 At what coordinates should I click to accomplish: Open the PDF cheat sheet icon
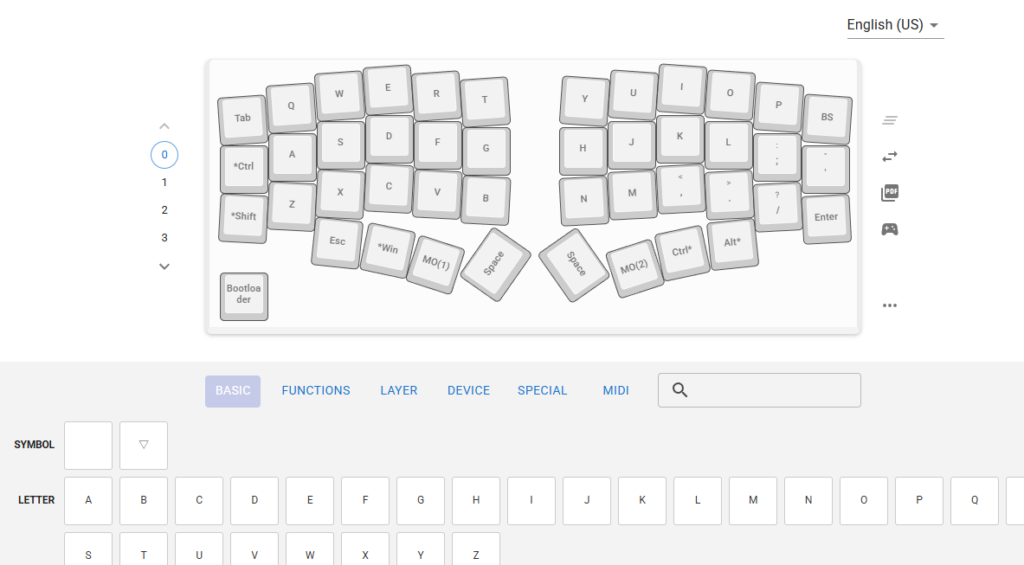pos(889,193)
